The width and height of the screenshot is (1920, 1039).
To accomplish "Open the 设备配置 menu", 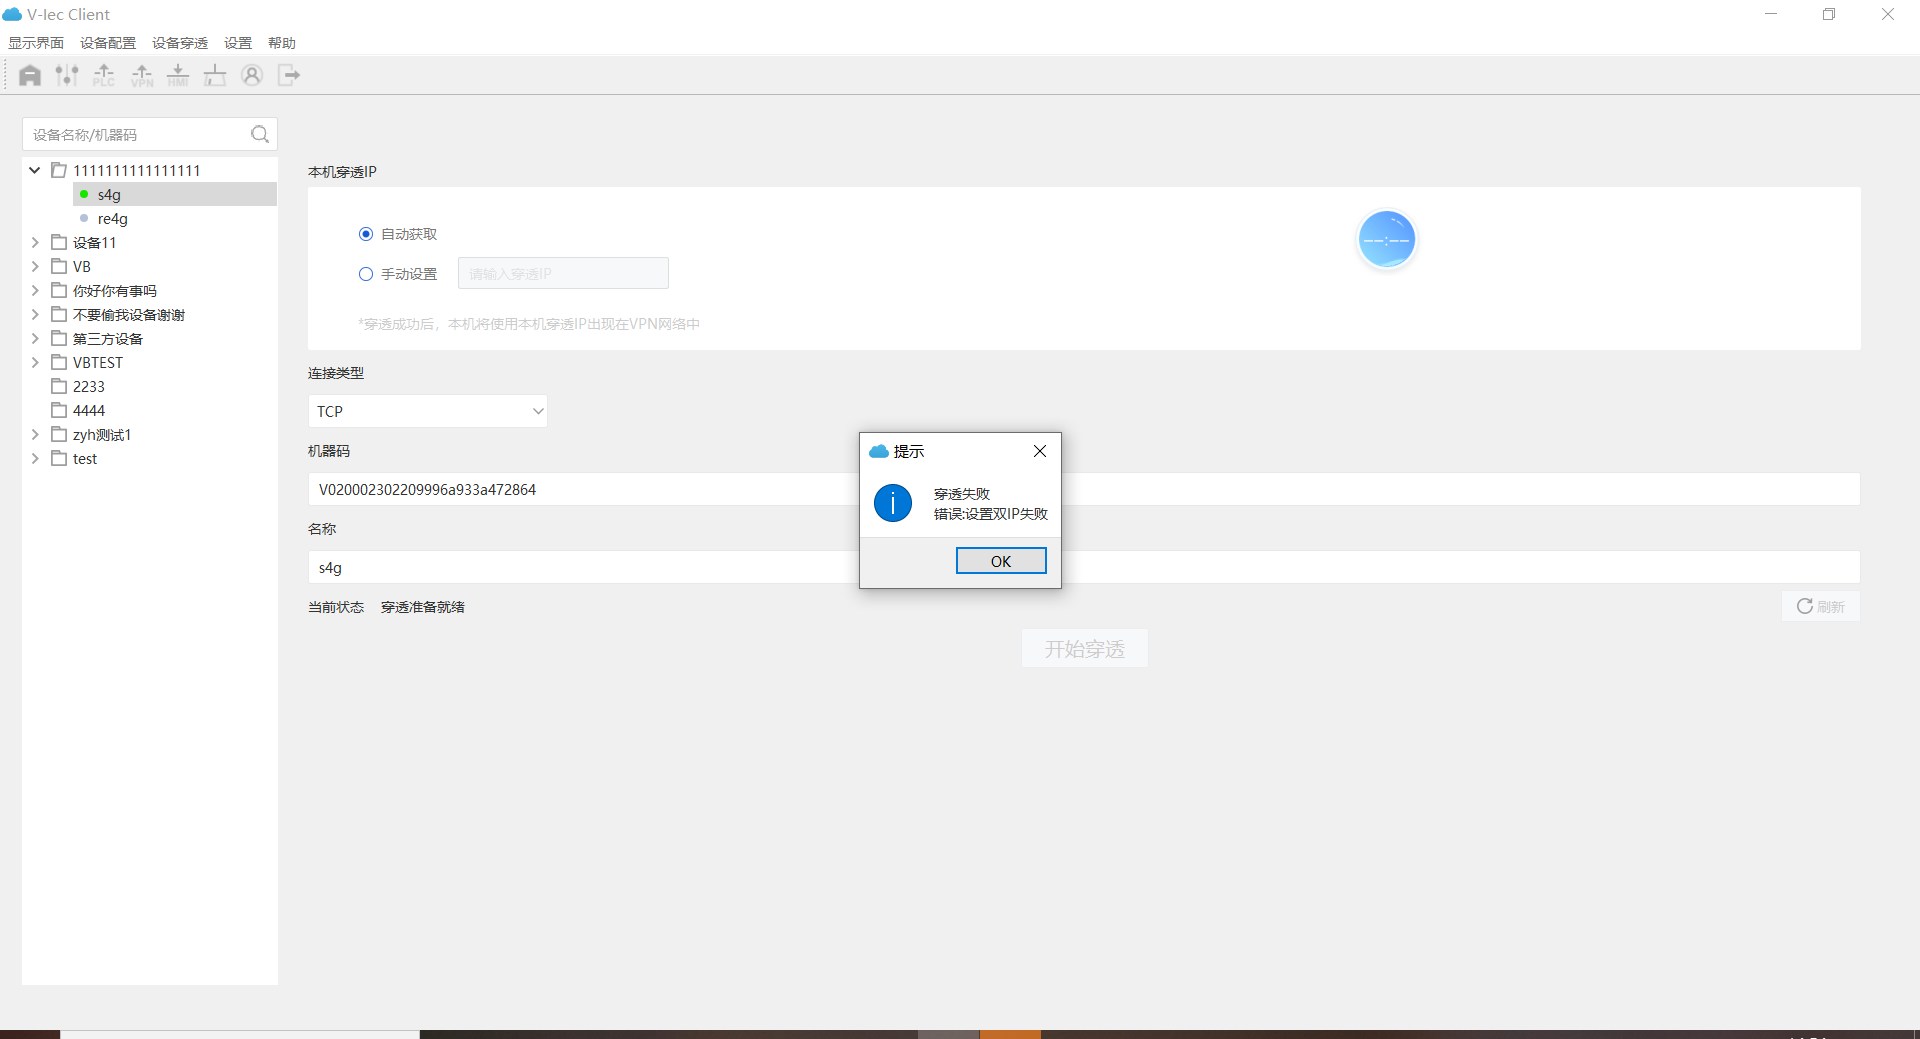I will click(108, 43).
